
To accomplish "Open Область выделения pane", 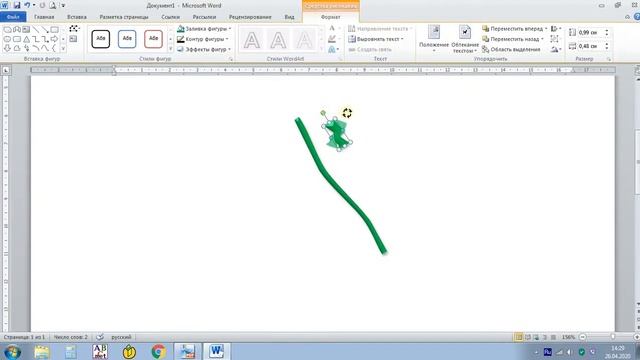I will pos(511,49).
